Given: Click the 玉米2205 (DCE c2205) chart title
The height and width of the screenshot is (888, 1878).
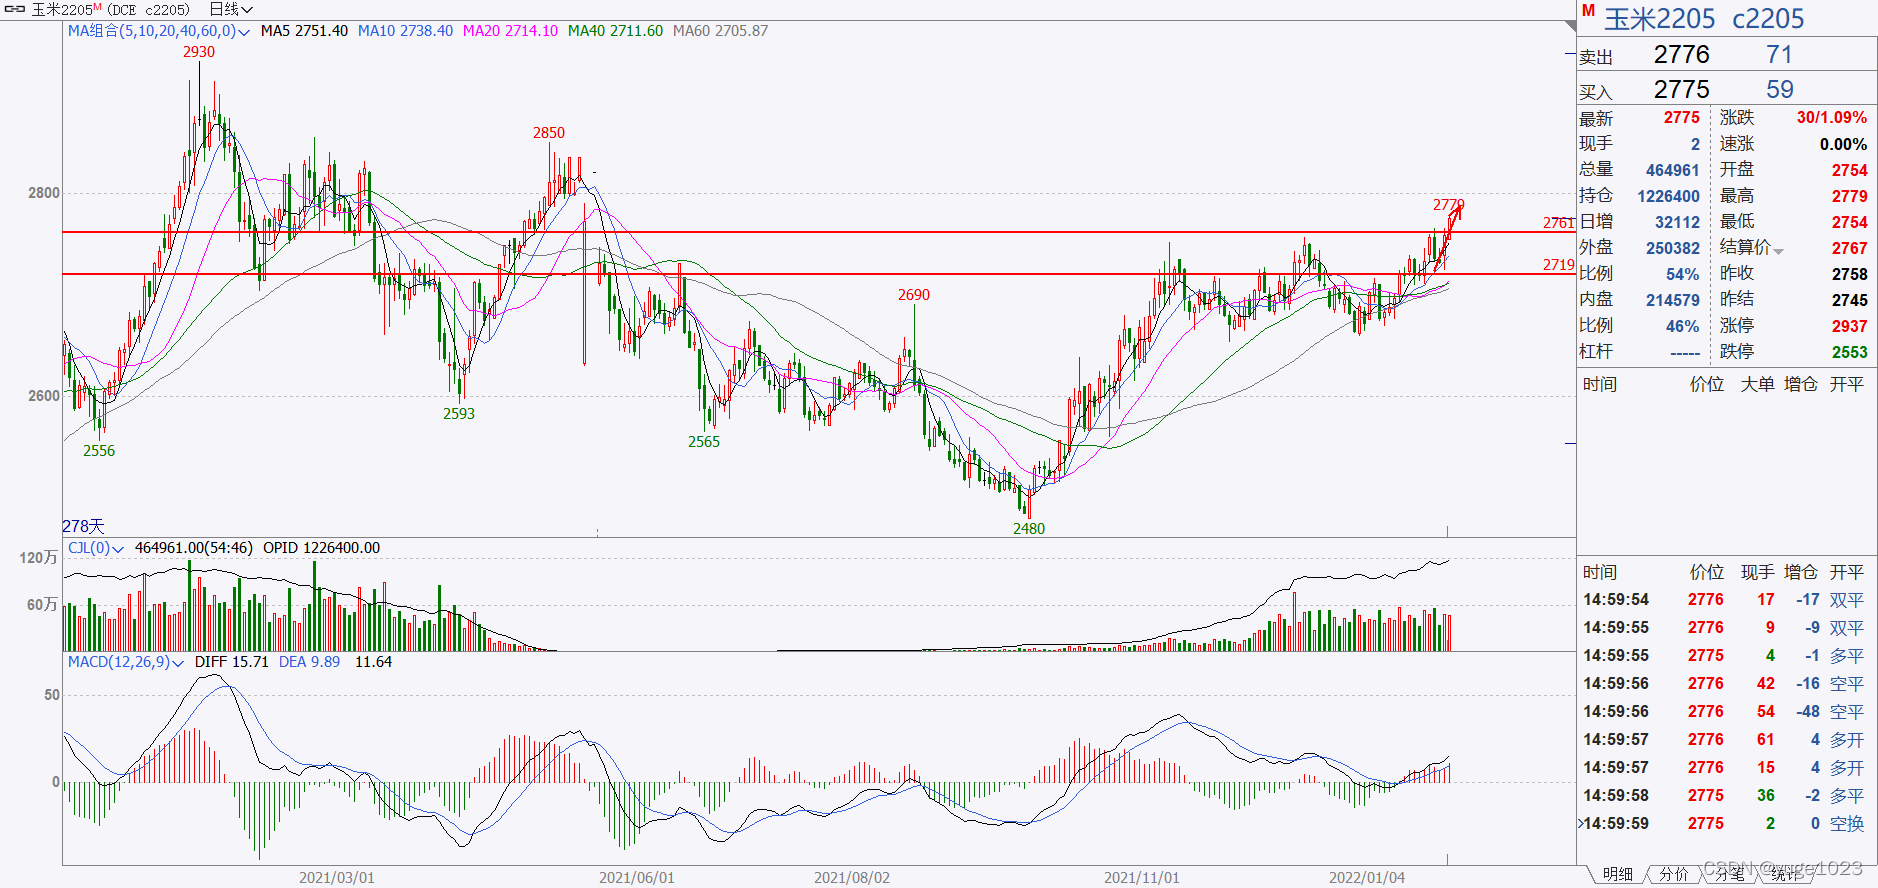Looking at the screenshot, I should (110, 9).
